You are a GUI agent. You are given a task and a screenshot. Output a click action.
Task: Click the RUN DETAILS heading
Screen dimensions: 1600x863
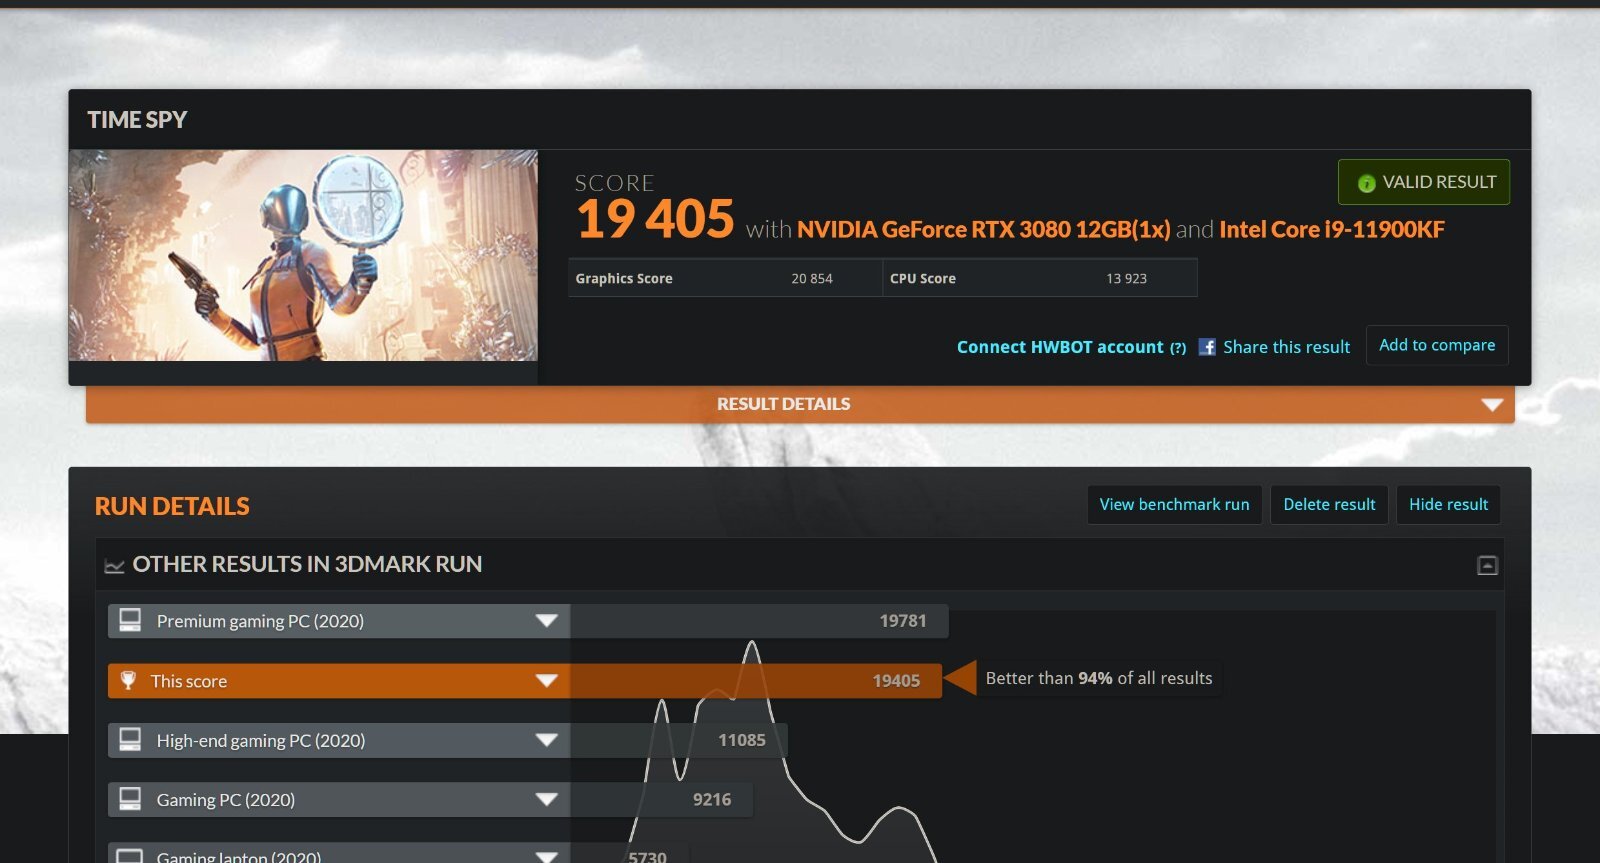point(172,506)
